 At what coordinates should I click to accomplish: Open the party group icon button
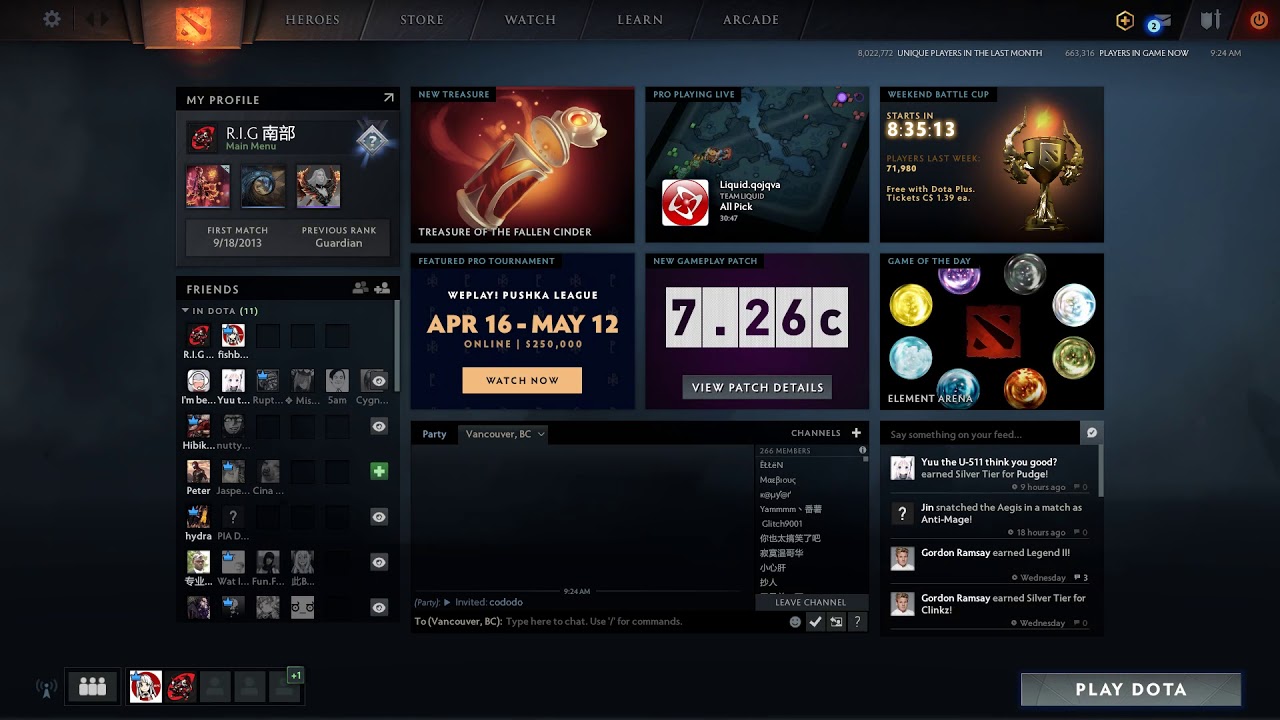pos(92,686)
